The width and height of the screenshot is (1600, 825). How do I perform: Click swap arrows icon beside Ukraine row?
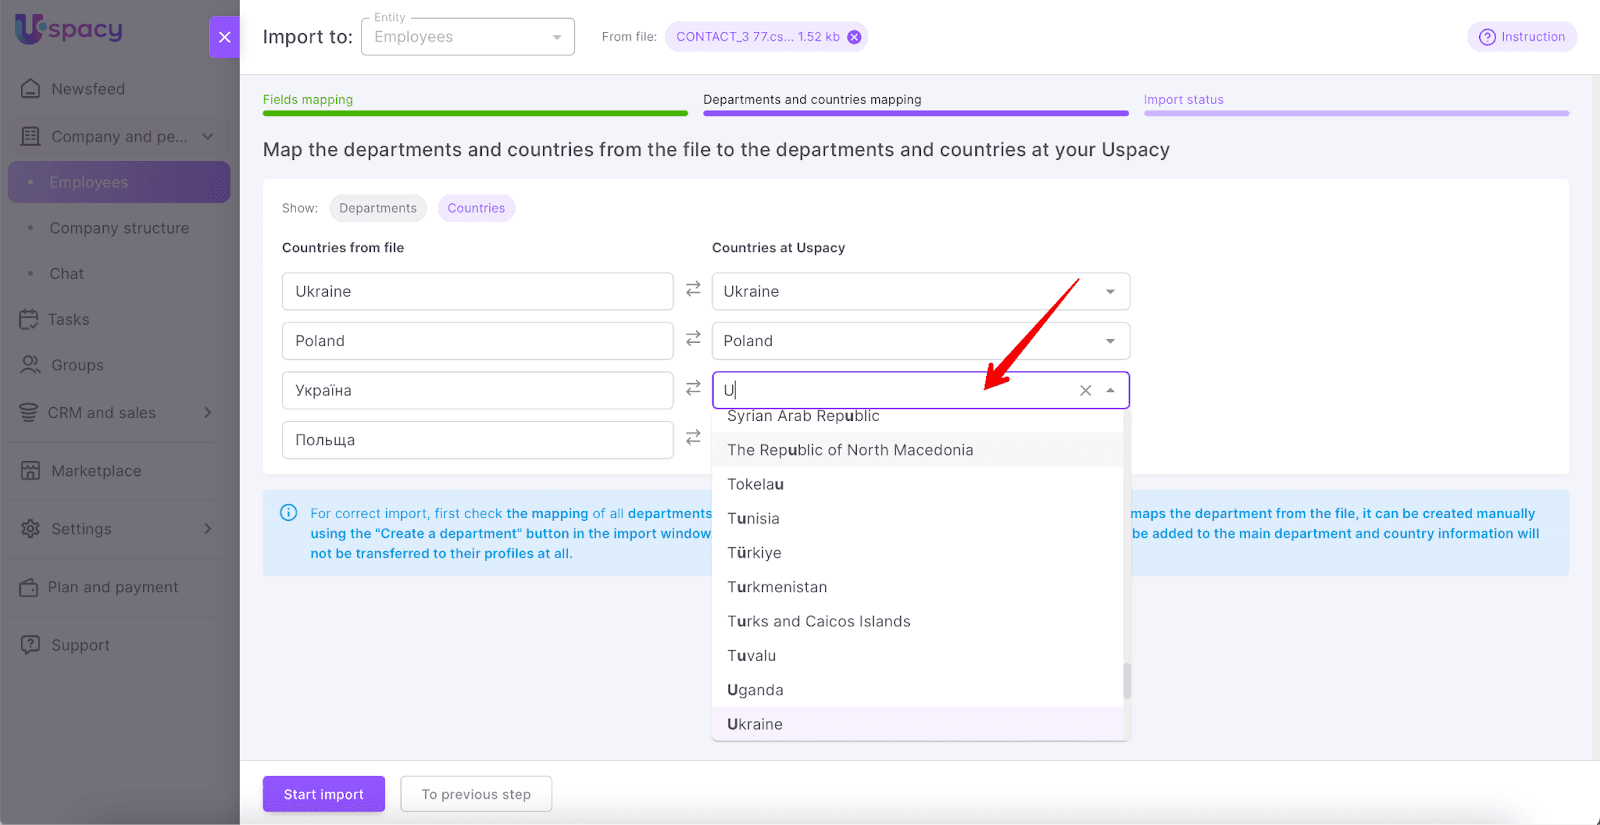693,289
